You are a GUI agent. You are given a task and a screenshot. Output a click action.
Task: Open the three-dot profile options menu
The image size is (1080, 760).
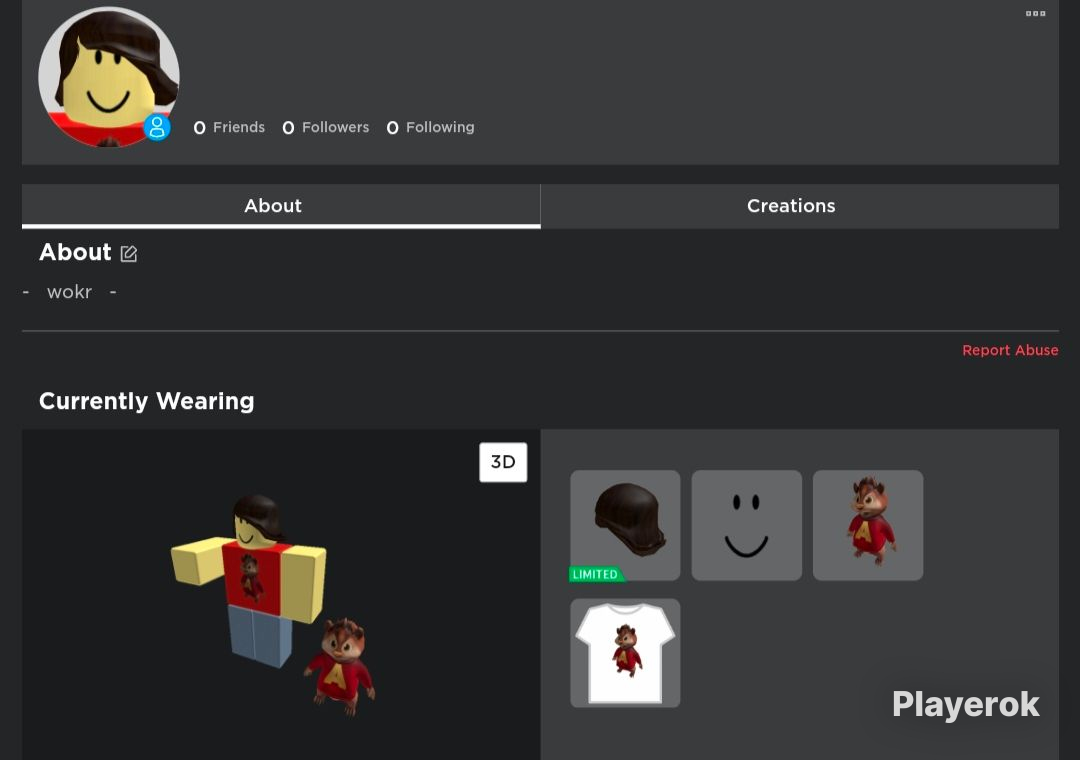pyautogui.click(x=1035, y=14)
